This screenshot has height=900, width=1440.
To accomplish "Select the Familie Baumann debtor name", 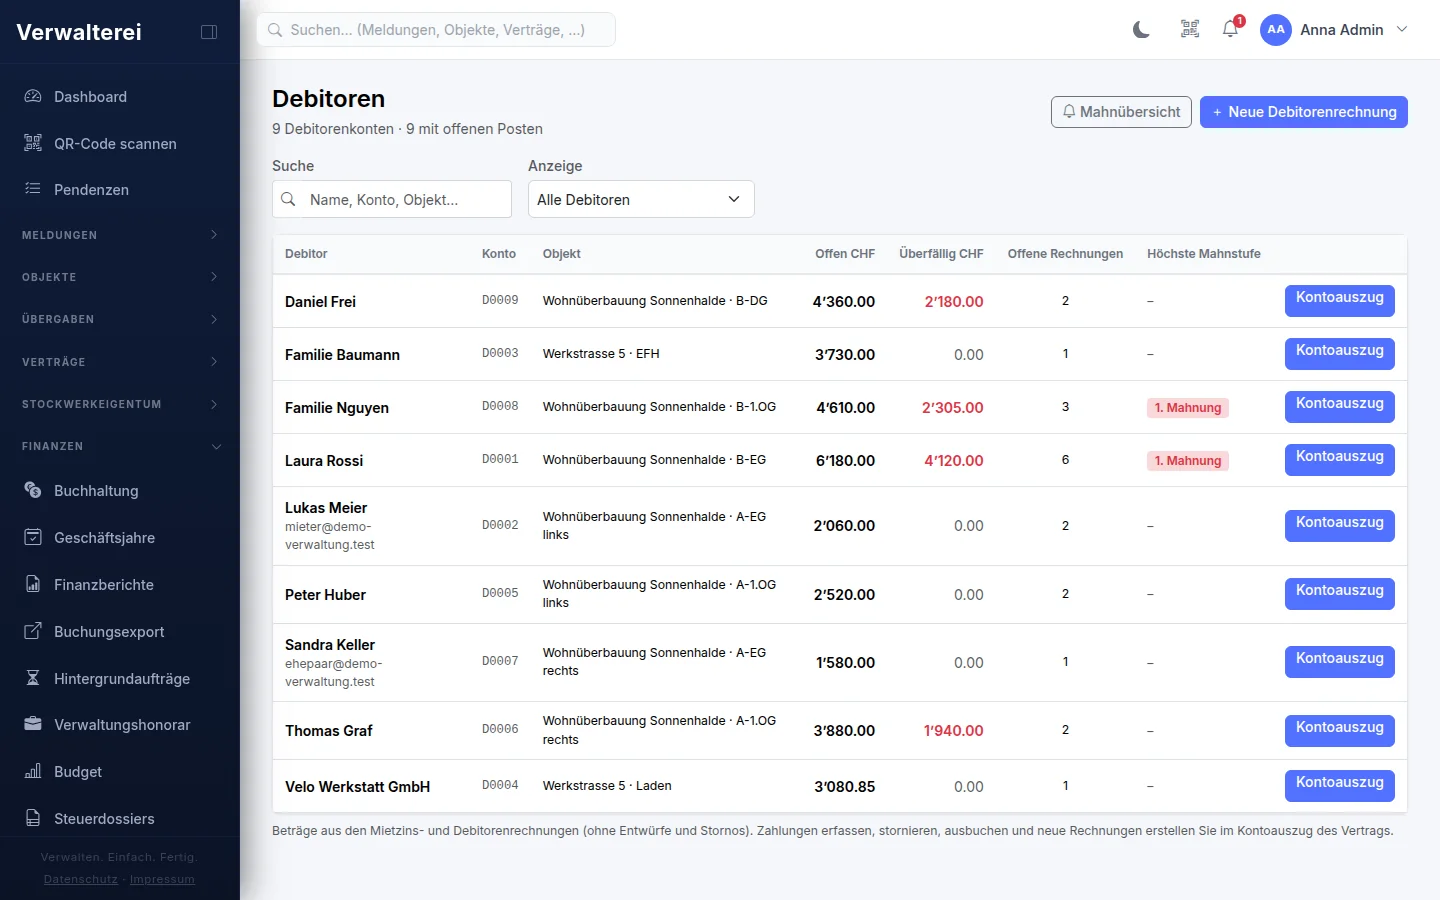I will [x=342, y=354].
